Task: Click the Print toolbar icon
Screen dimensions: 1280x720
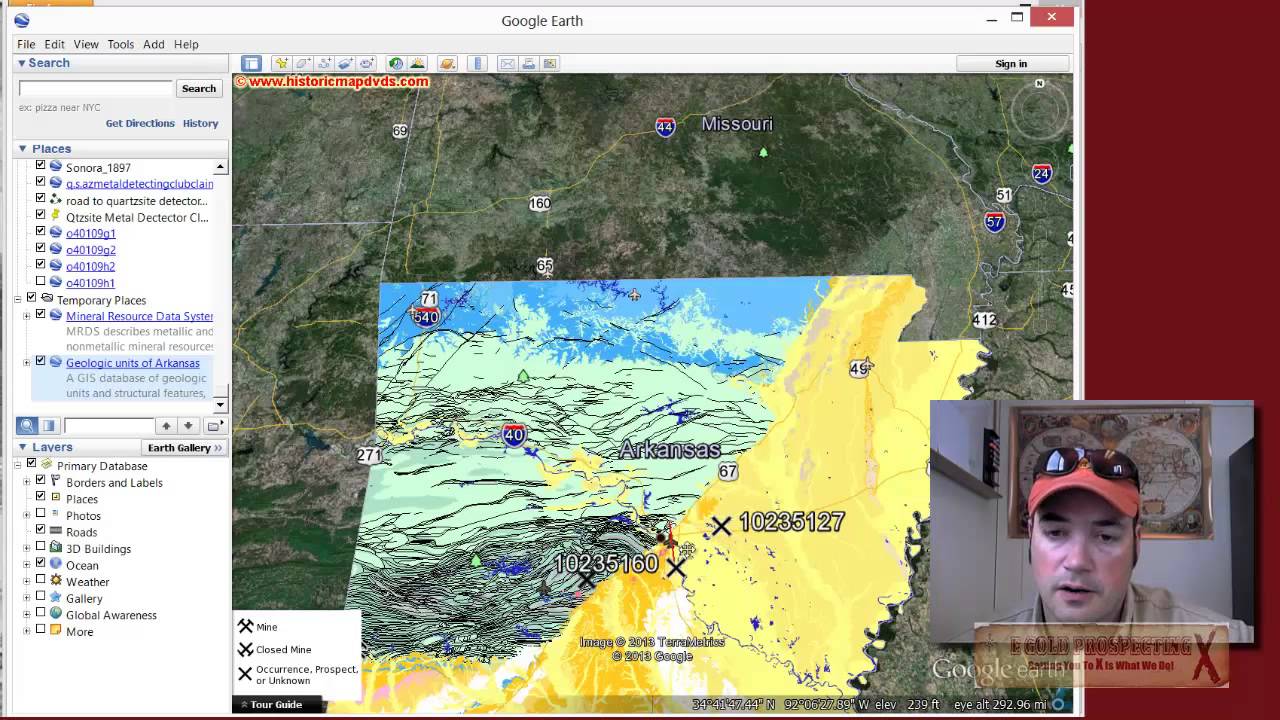Action: tap(528, 63)
